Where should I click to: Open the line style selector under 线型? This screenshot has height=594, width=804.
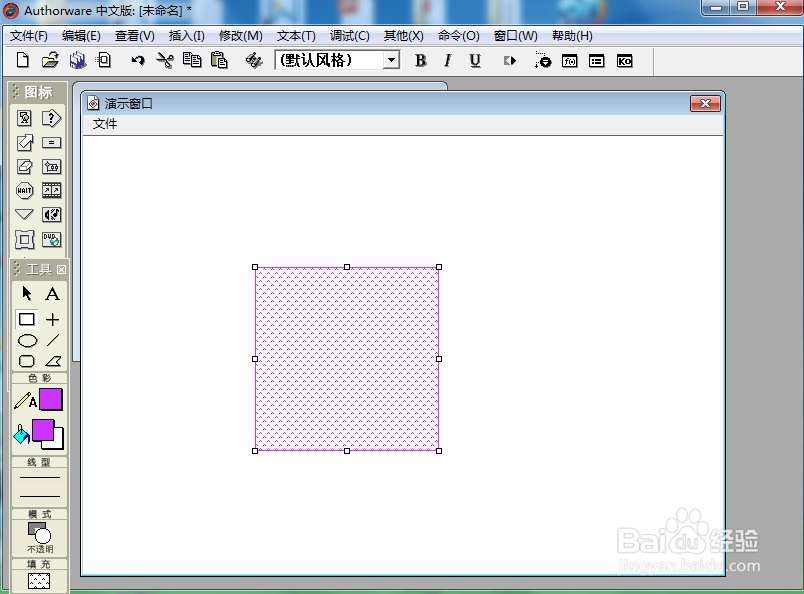tap(39, 487)
